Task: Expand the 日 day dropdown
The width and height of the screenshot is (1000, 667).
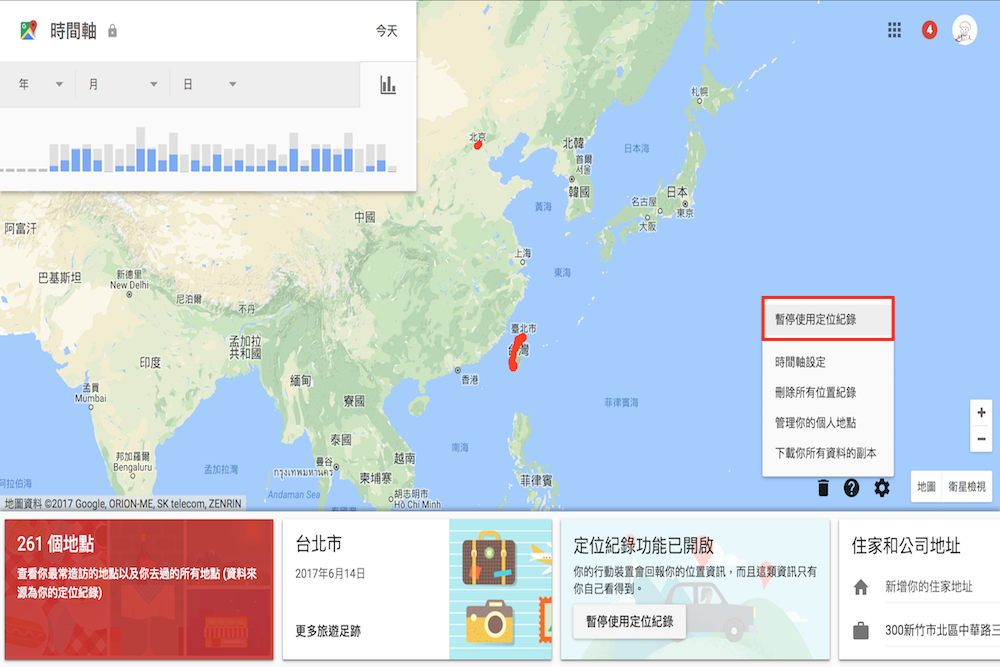Action: (210, 85)
